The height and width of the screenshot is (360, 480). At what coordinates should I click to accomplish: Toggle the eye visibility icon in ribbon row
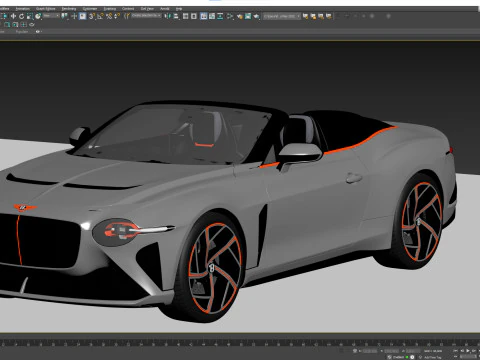37,32
